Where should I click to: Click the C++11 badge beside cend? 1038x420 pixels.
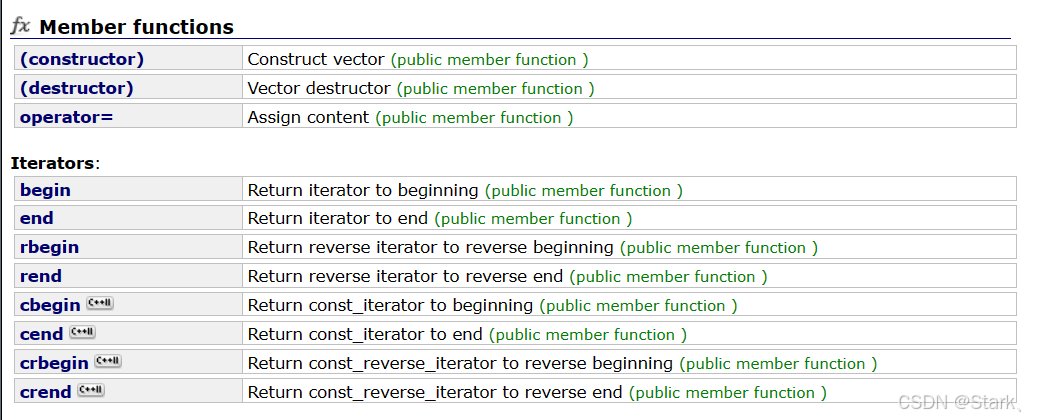[83, 332]
